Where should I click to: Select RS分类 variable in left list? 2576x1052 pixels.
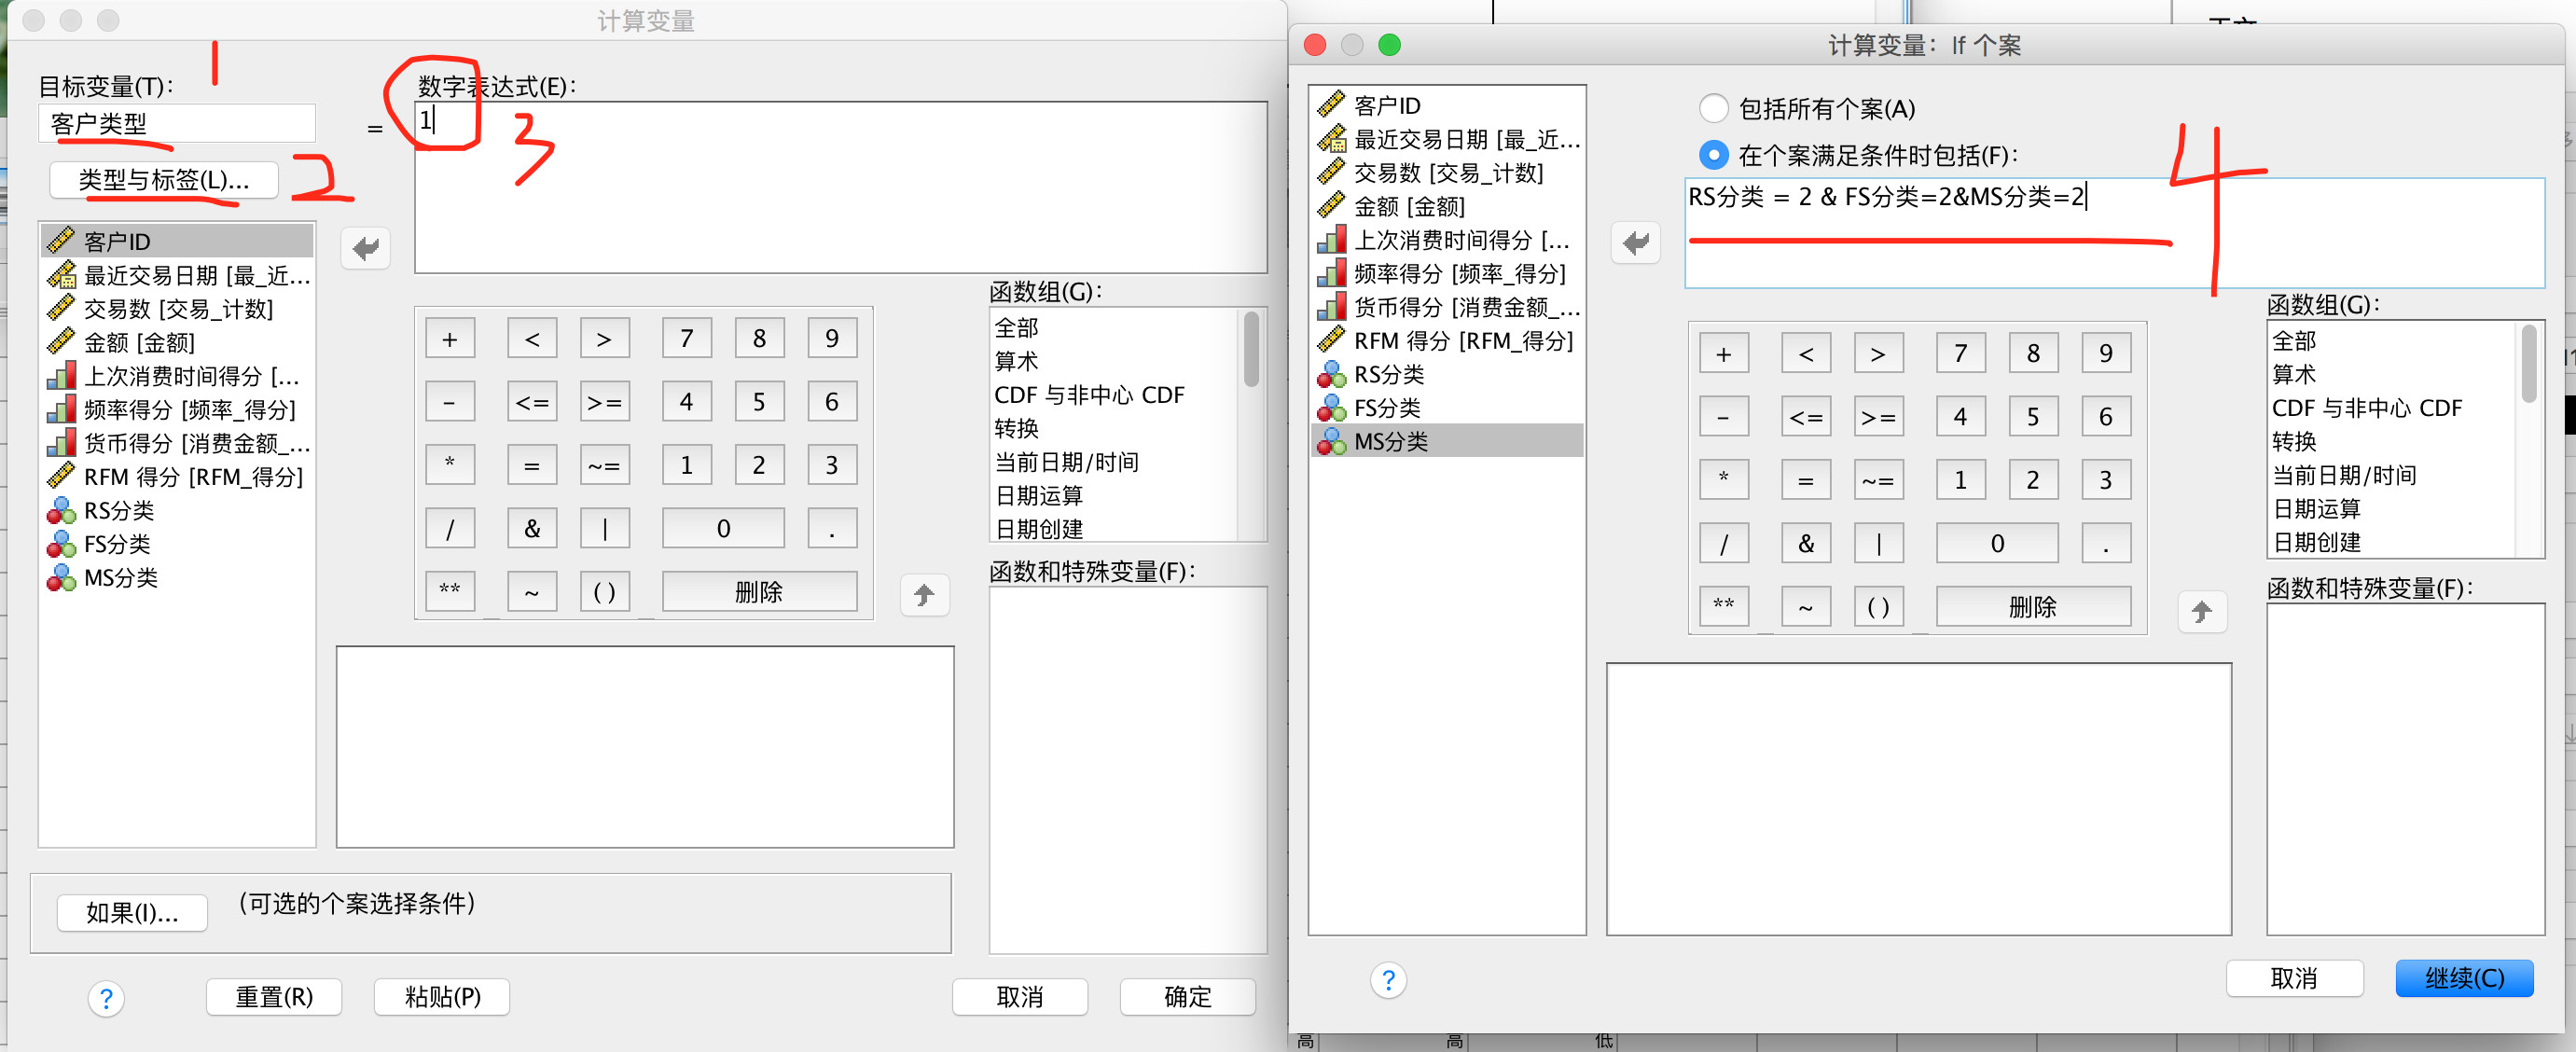(x=118, y=510)
